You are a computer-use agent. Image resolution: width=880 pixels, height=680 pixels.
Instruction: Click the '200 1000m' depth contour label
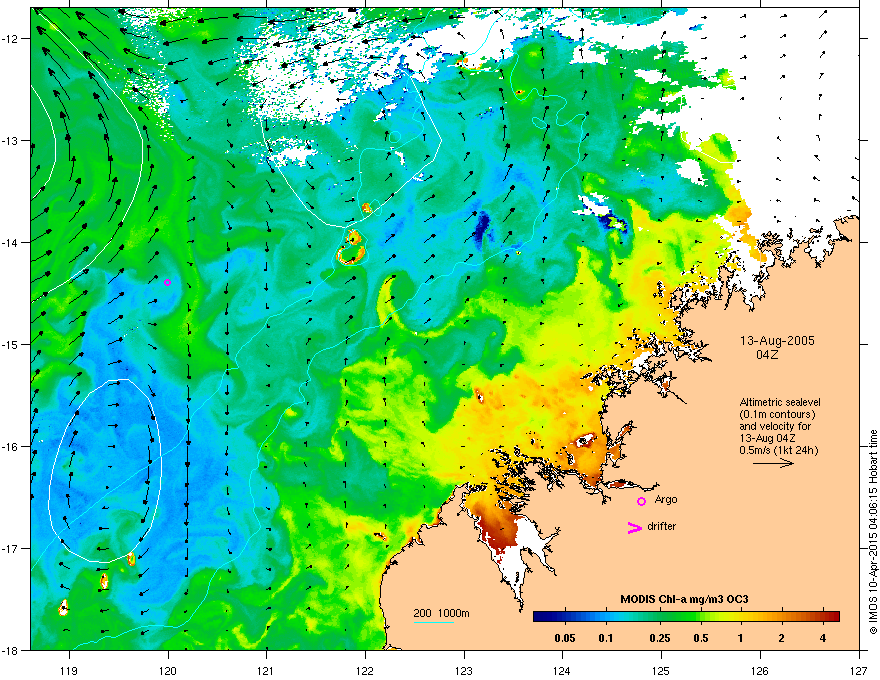click(x=442, y=613)
